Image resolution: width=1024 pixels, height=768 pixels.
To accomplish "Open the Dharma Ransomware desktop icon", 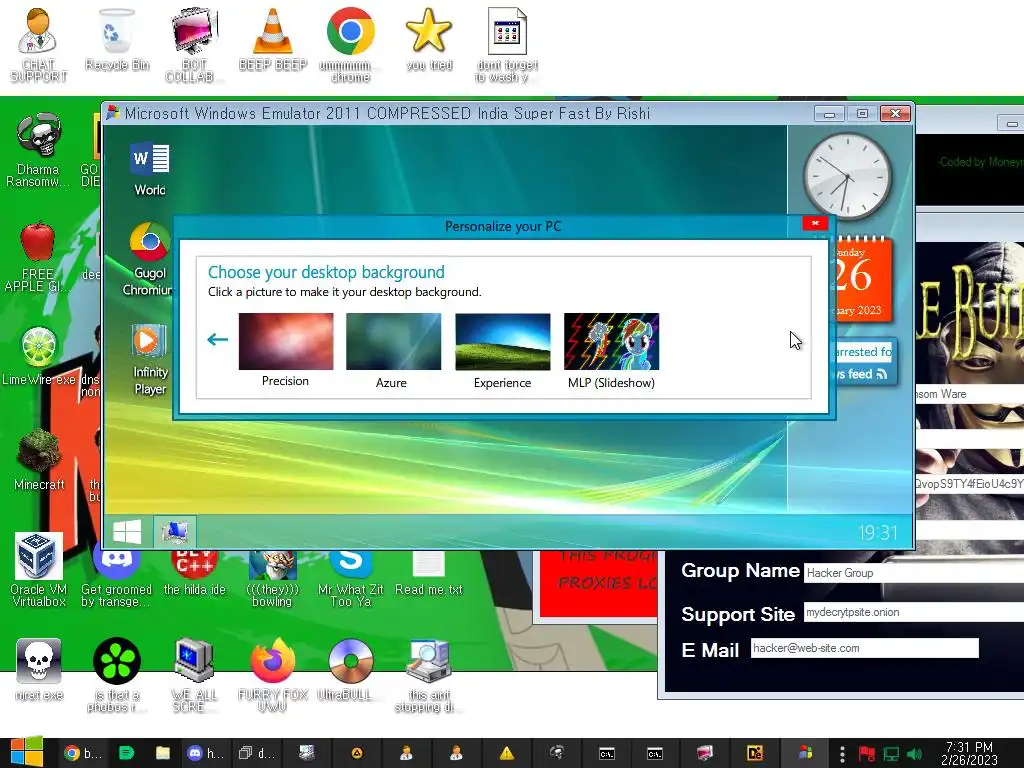I will pos(38,150).
